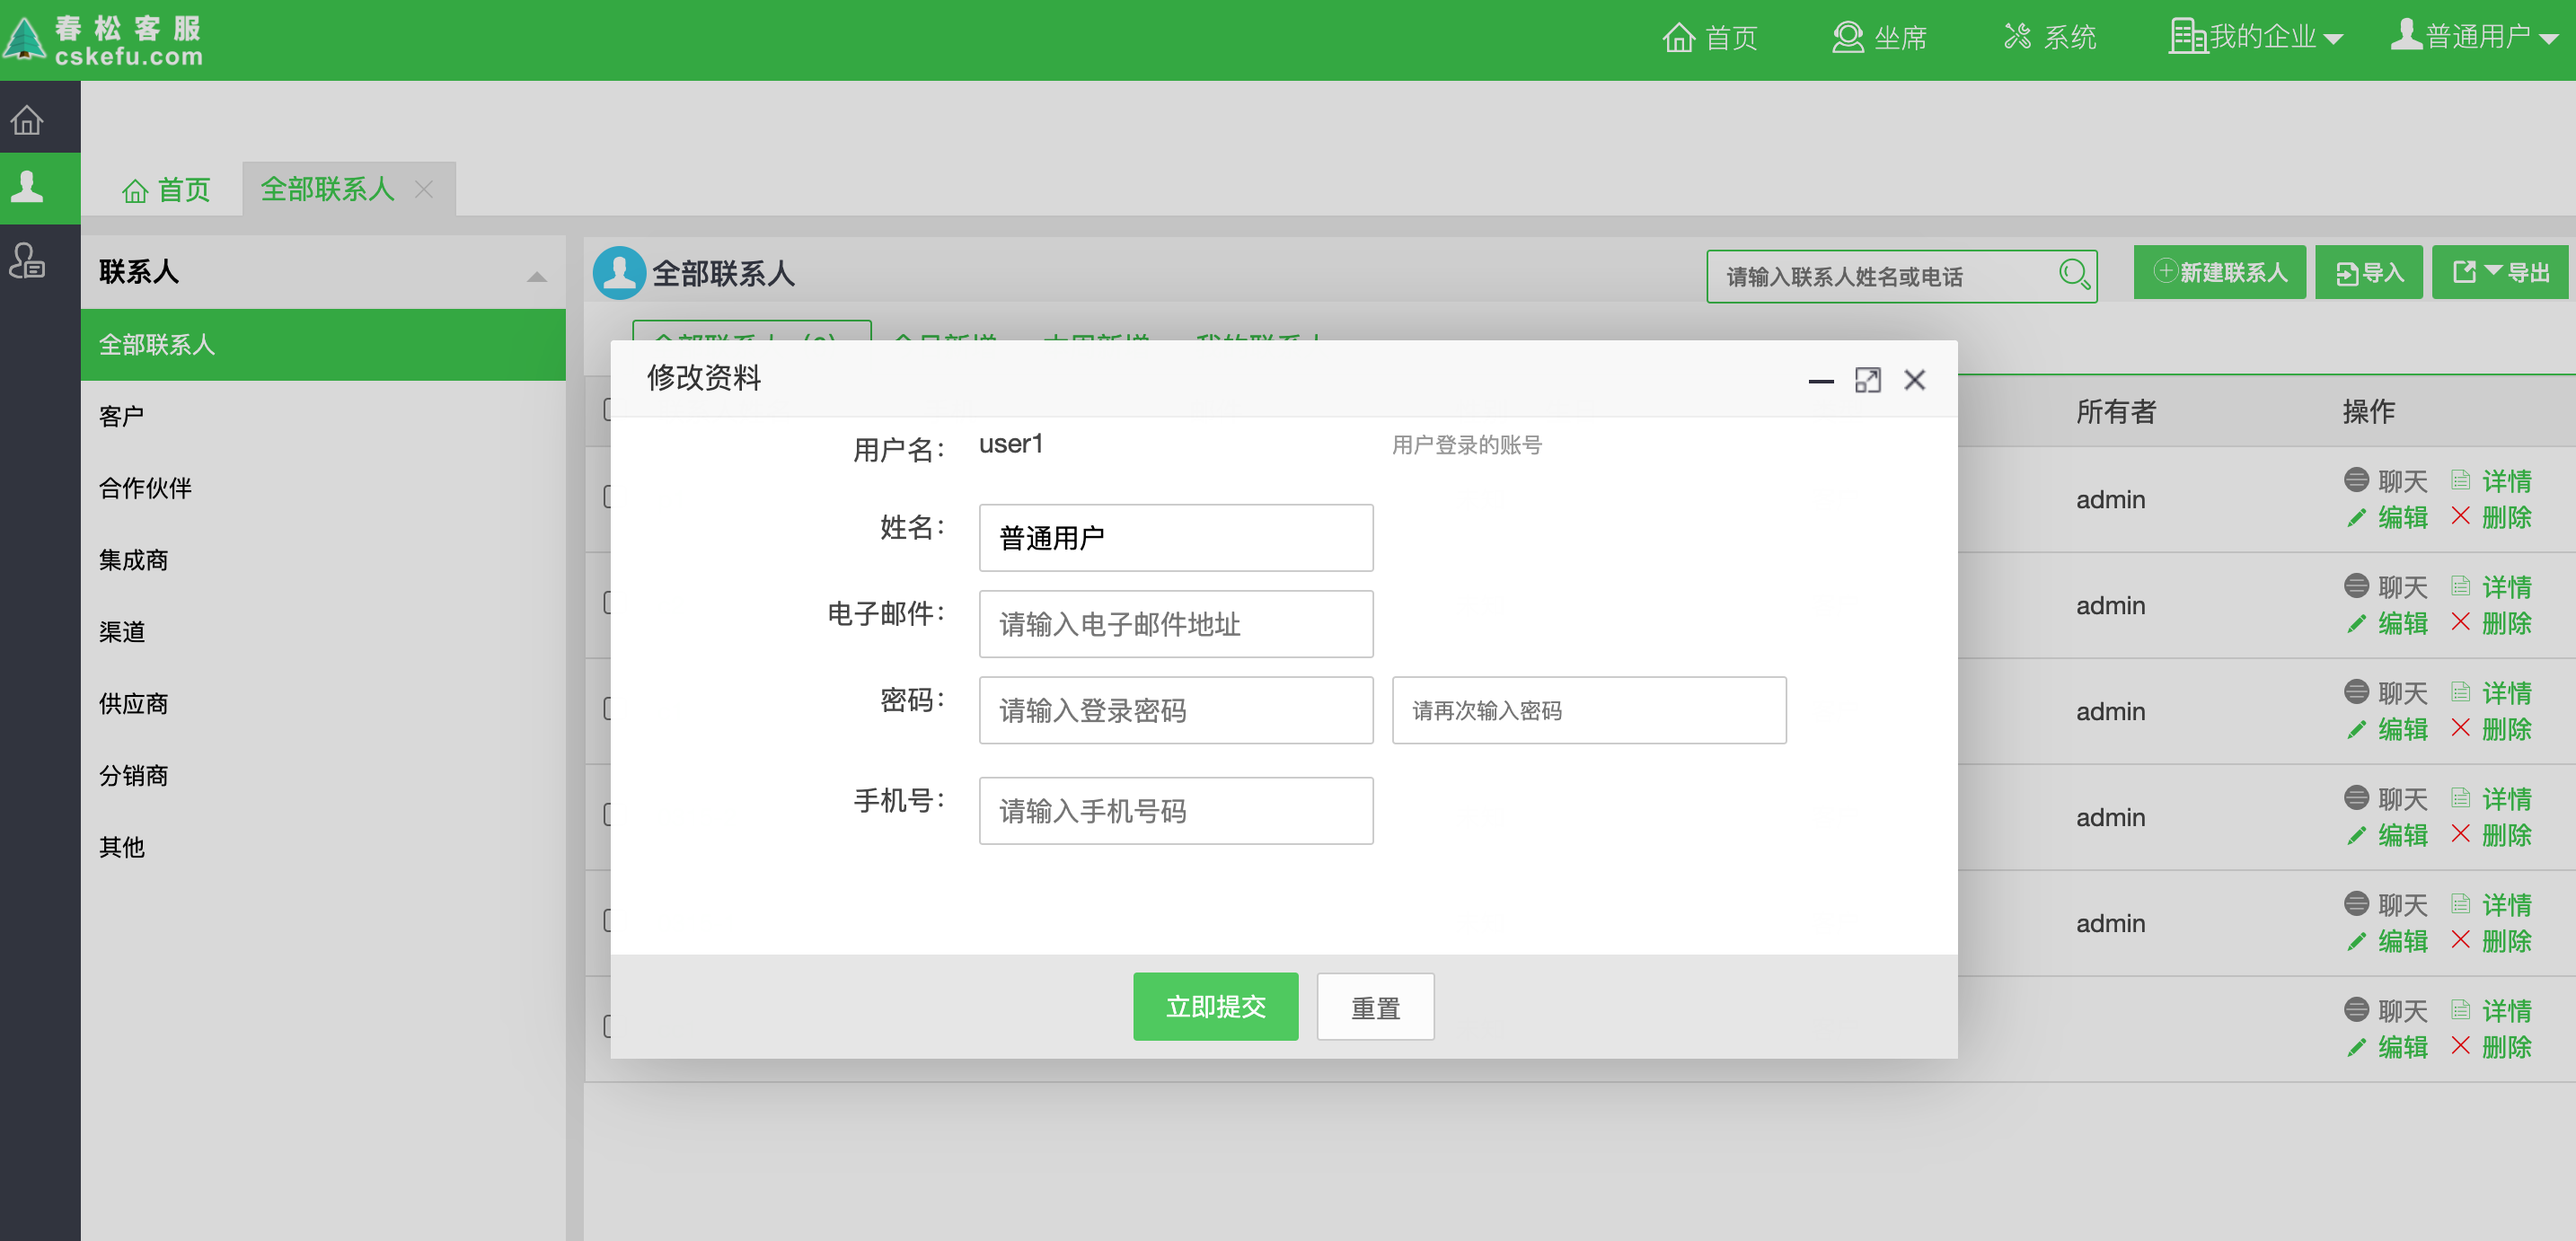Screen dimensions: 2576x1241
Task: Click the 立即提交 submit button
Action: [1215, 1006]
